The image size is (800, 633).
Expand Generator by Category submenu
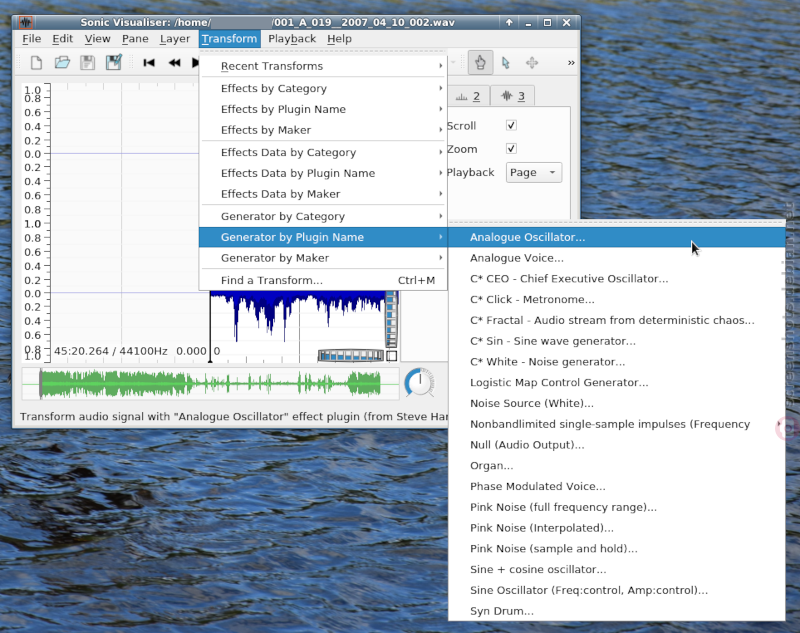point(323,216)
